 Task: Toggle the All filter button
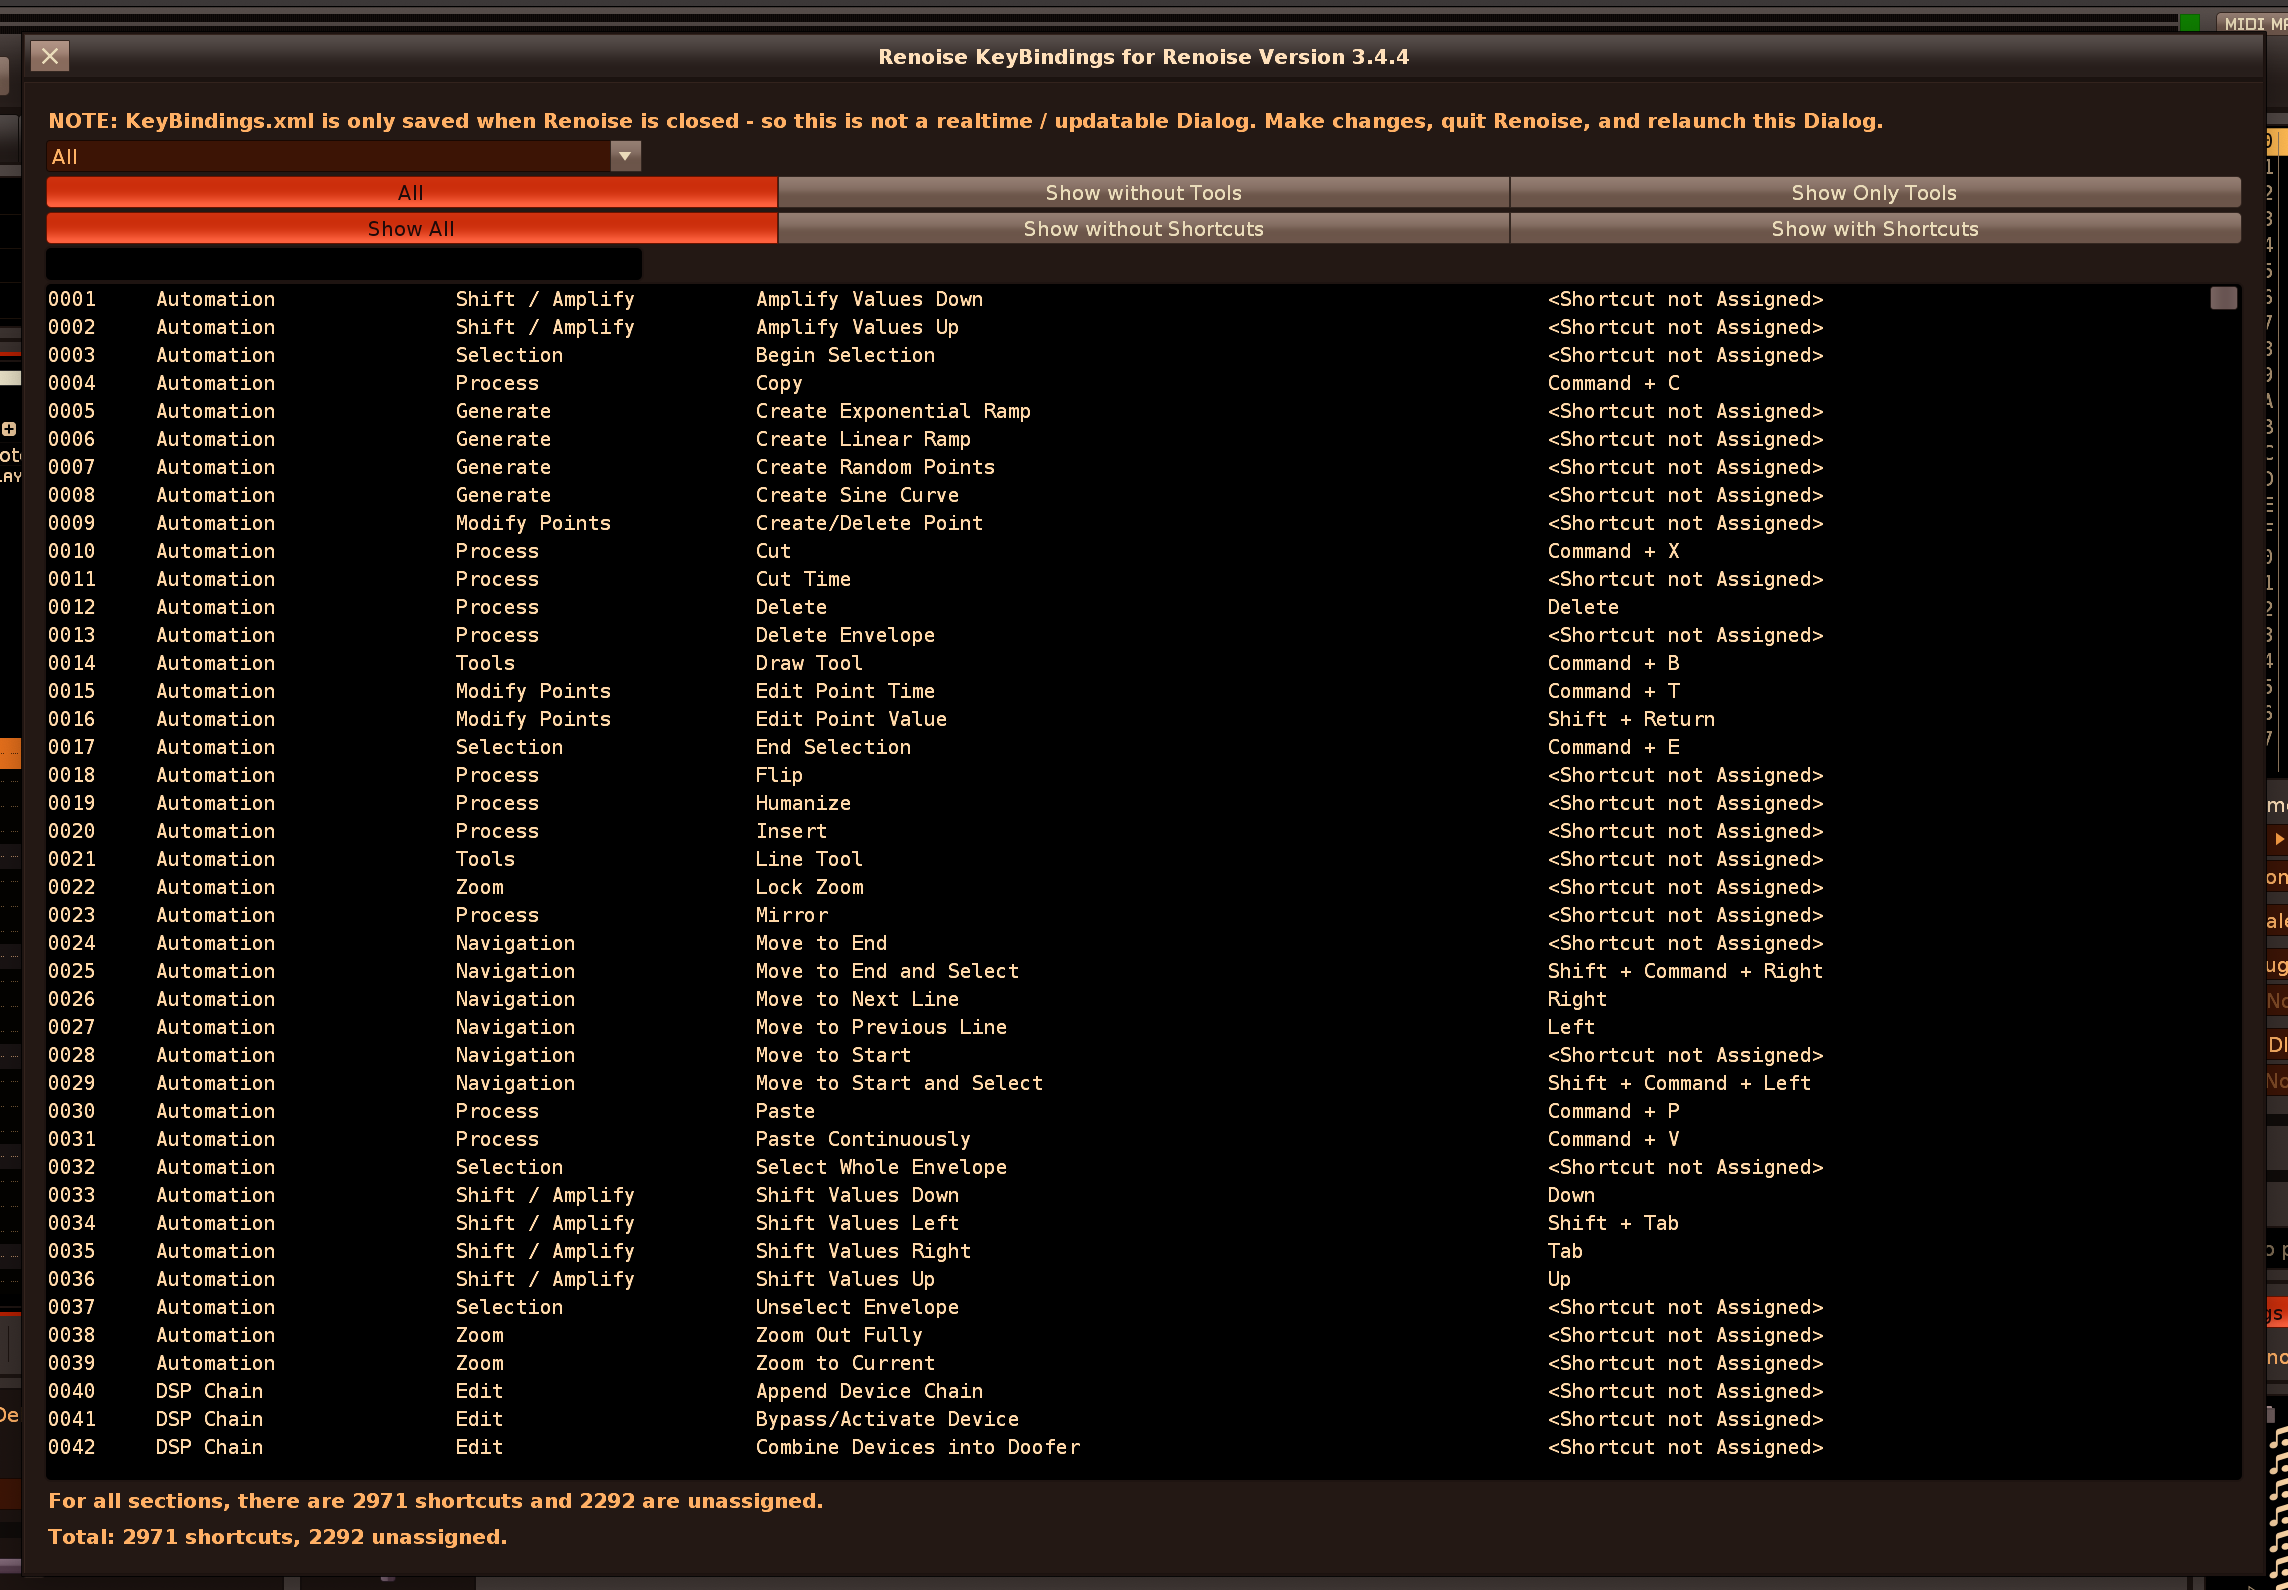411,192
